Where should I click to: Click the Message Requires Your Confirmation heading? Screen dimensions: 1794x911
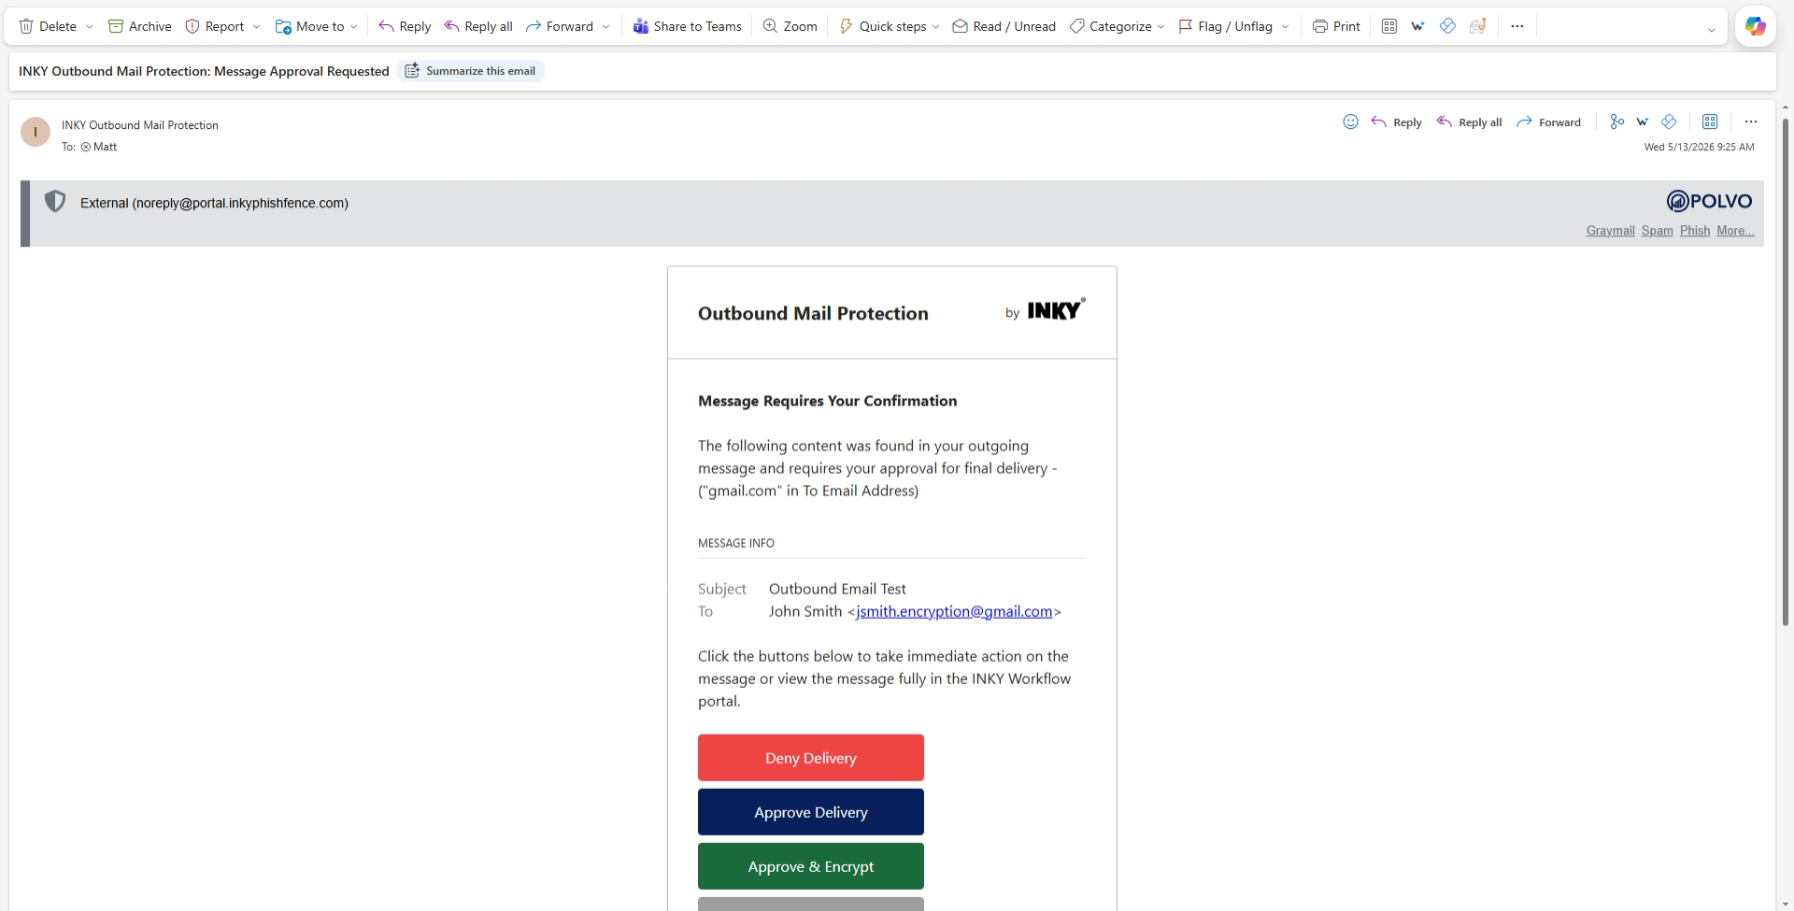tap(827, 401)
